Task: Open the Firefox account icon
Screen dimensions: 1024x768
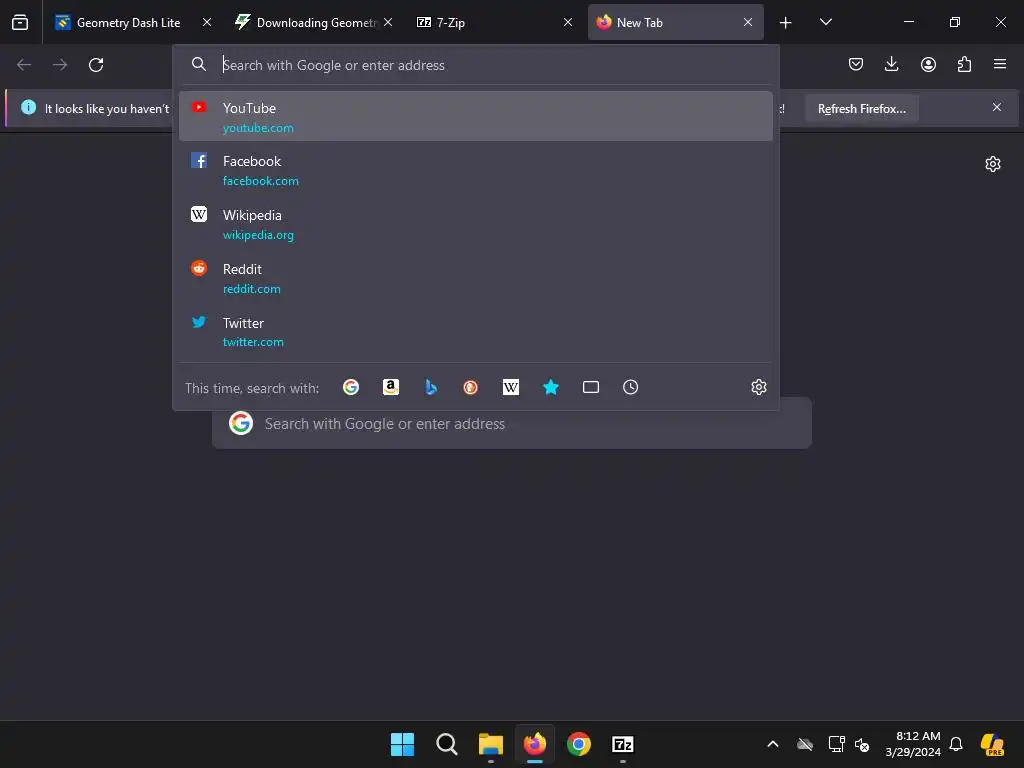Action: (928, 64)
